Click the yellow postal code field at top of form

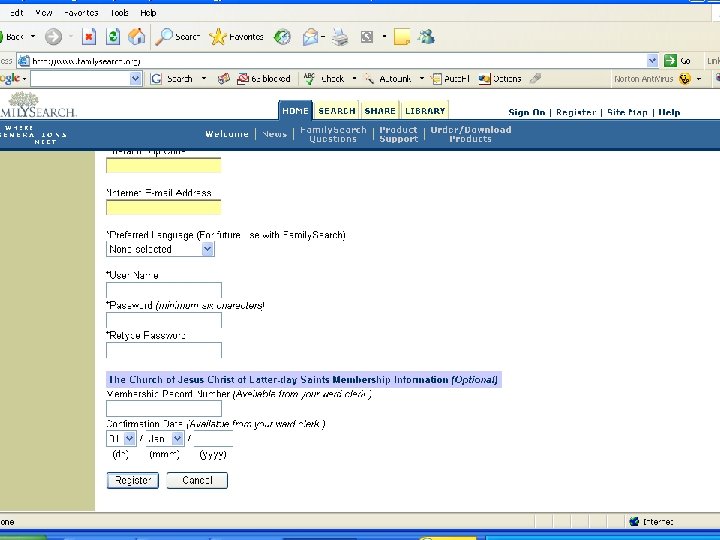pos(163,165)
